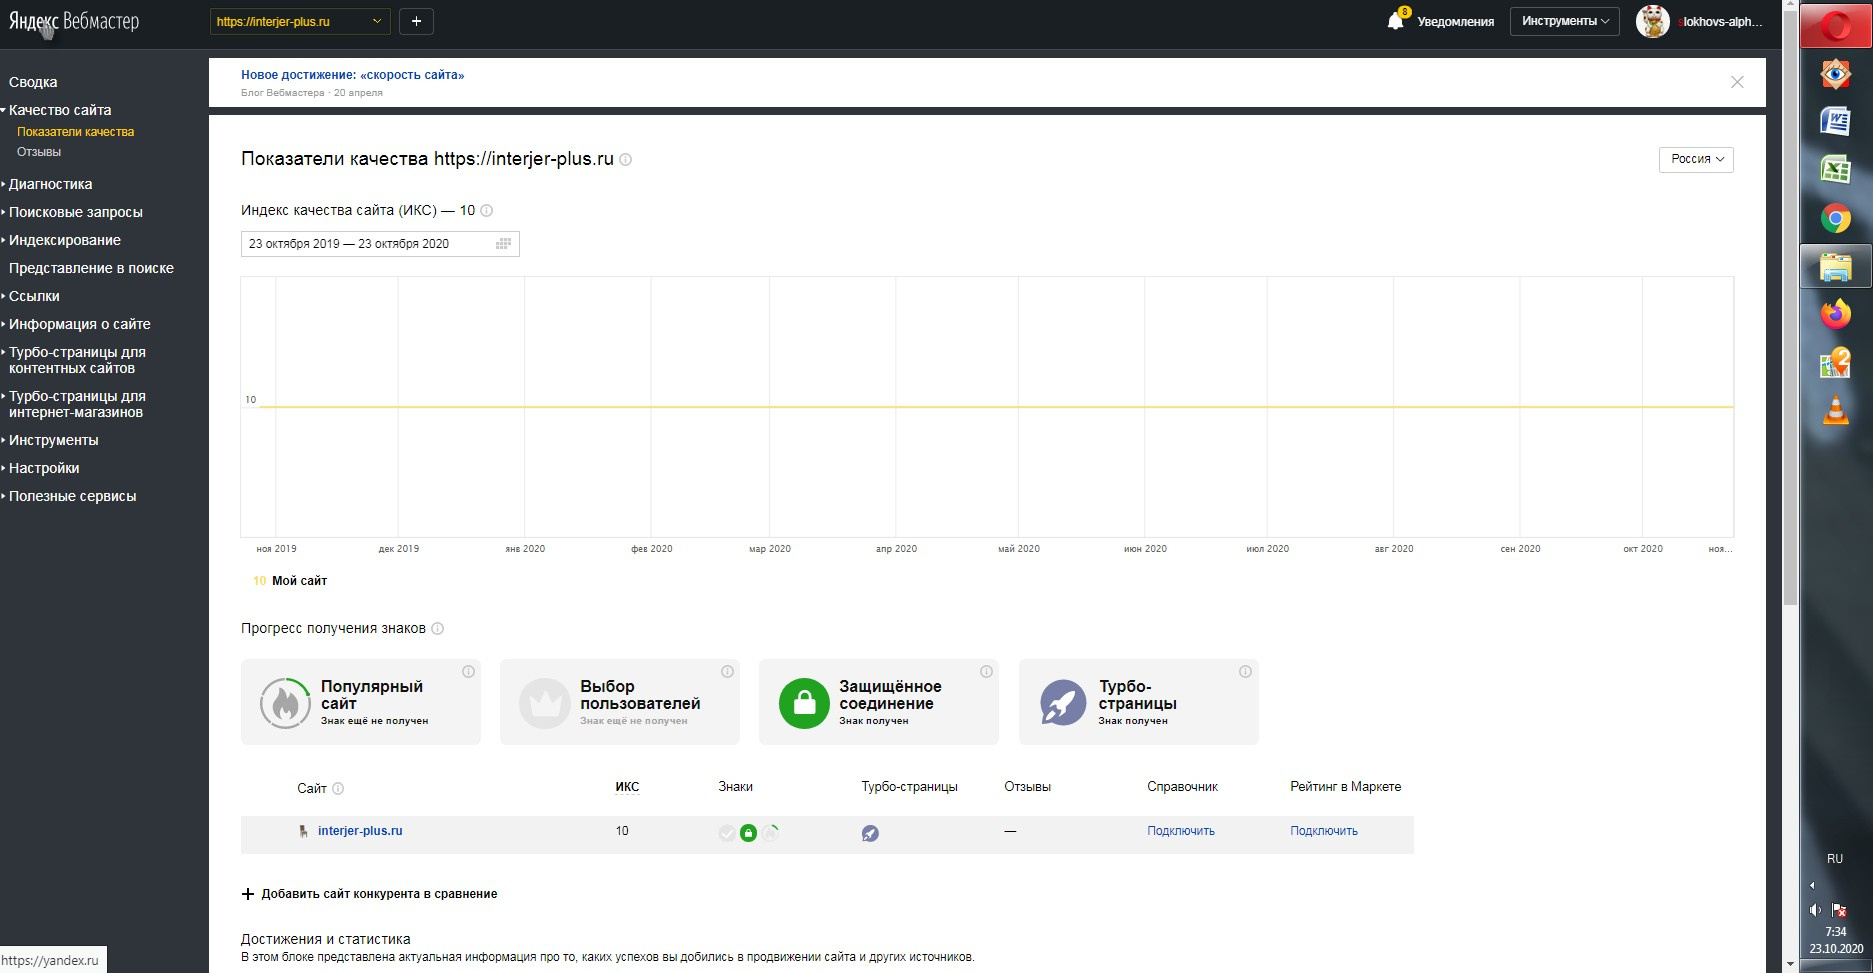Sort the table by the ИКС column header
Image resolution: width=1873 pixels, height=973 pixels.
627,787
